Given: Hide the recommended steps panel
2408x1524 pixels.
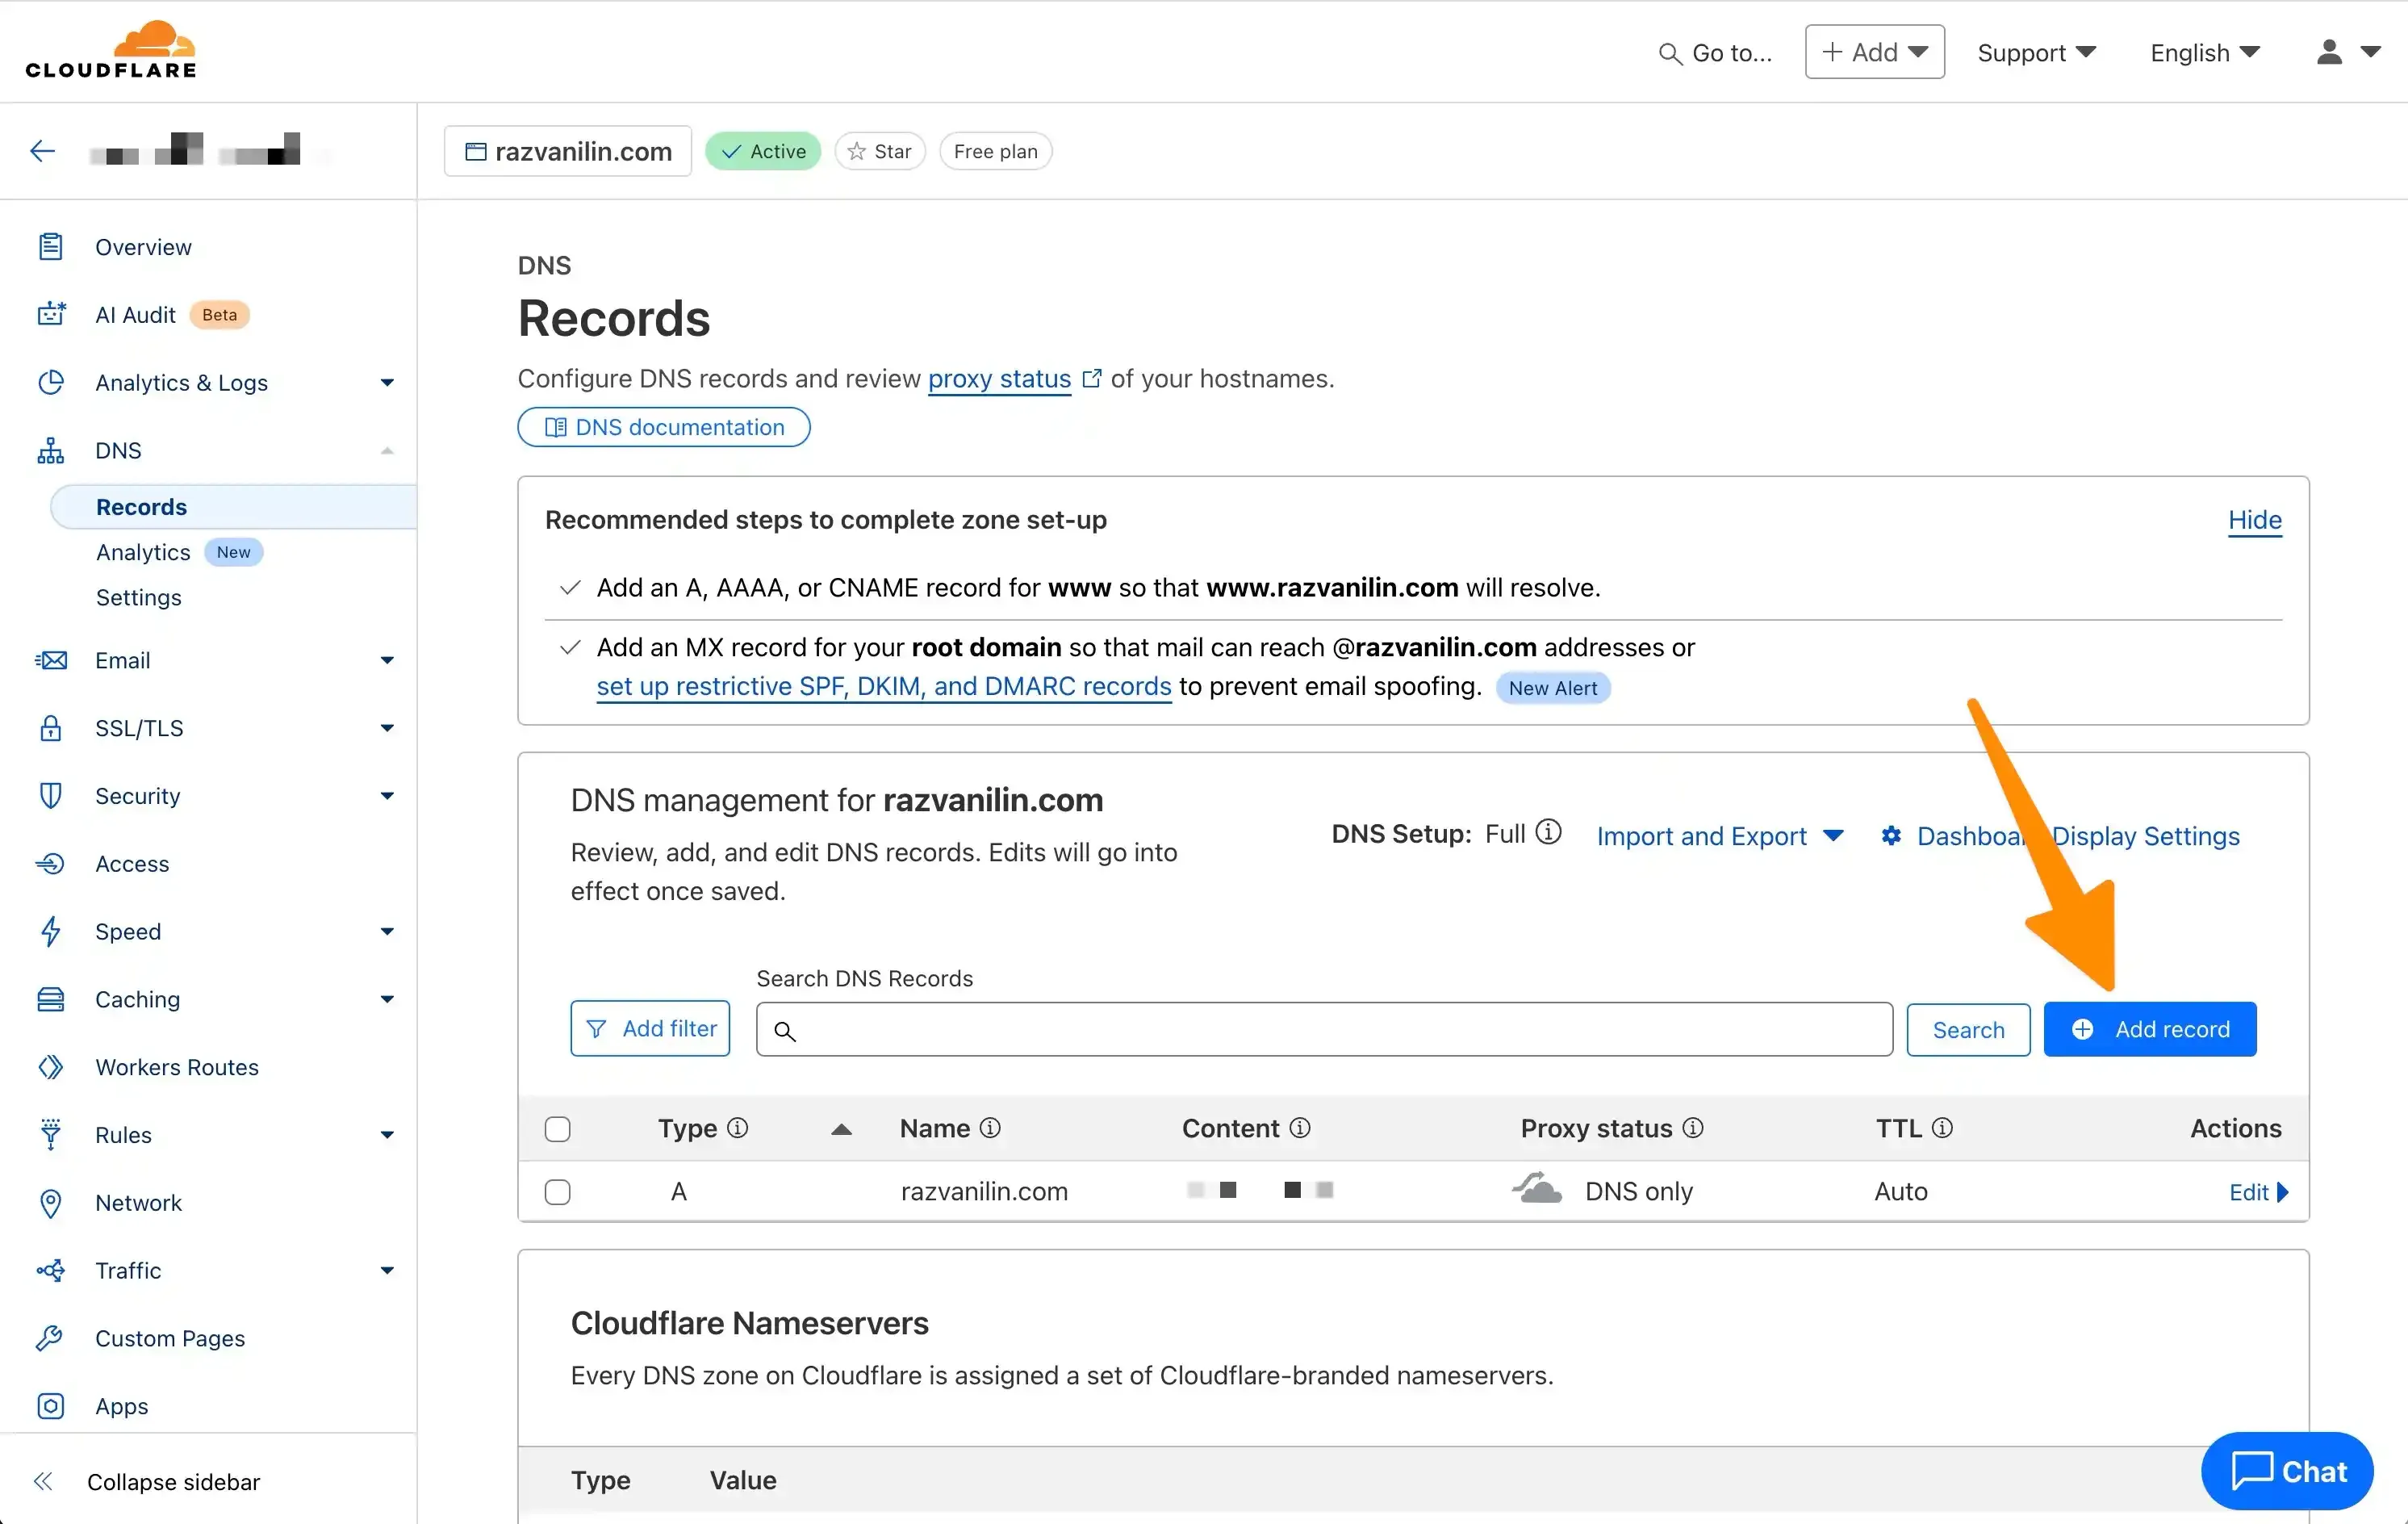Looking at the screenshot, I should coord(2255,520).
